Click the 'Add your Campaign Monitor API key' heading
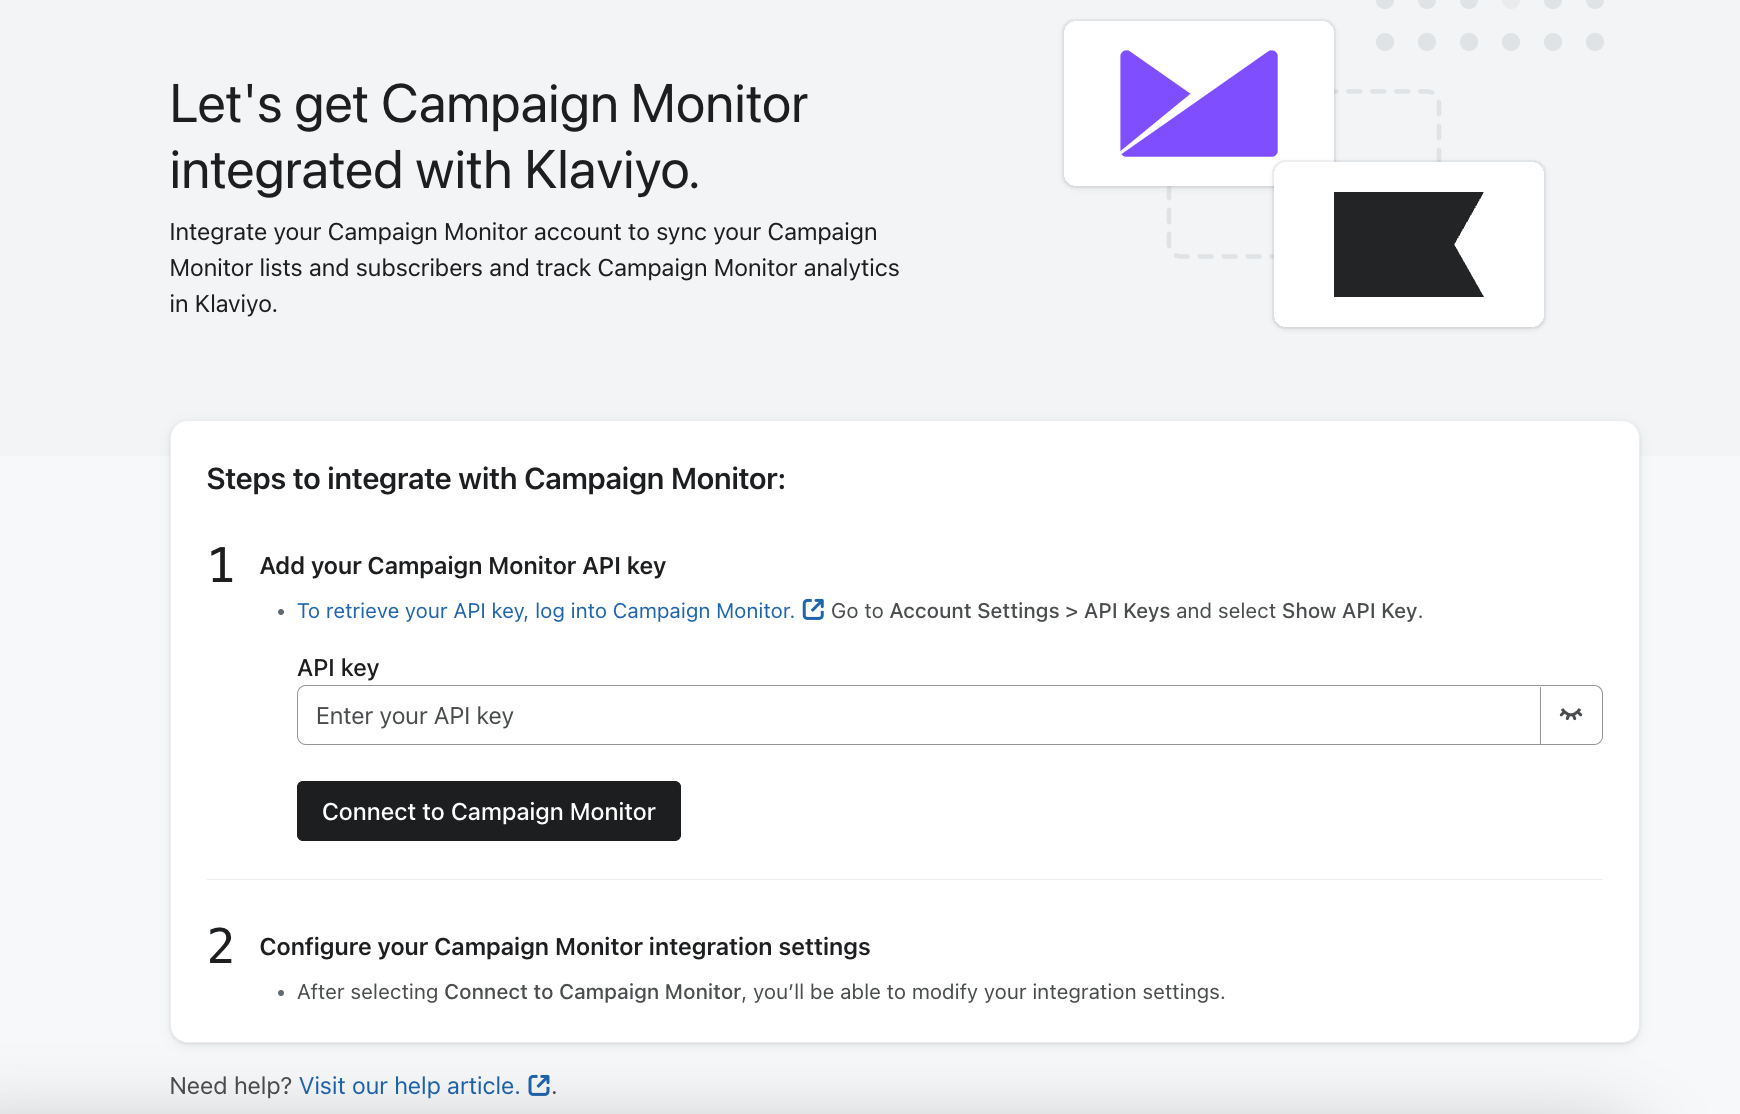 462,566
